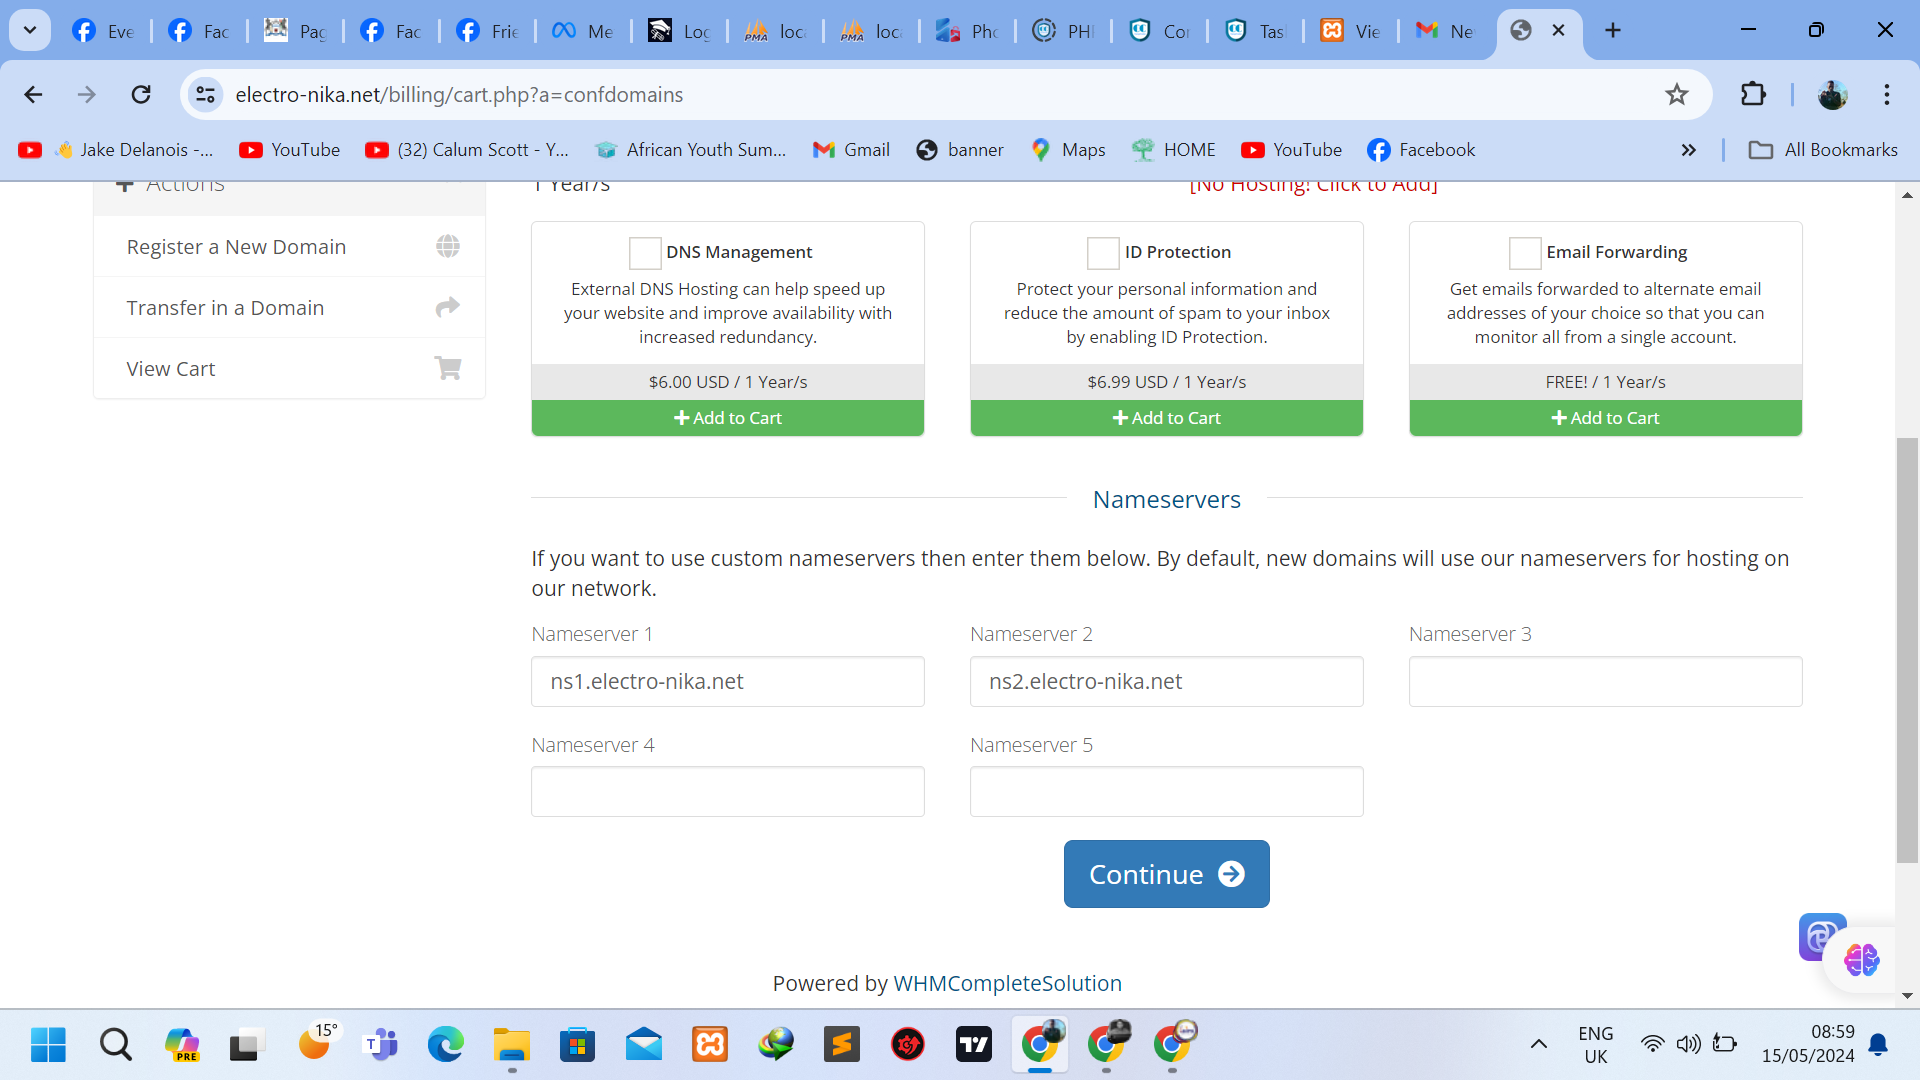Click the Nameserver 3 input field
Viewport: 1920px width, 1080px height.
(1605, 682)
